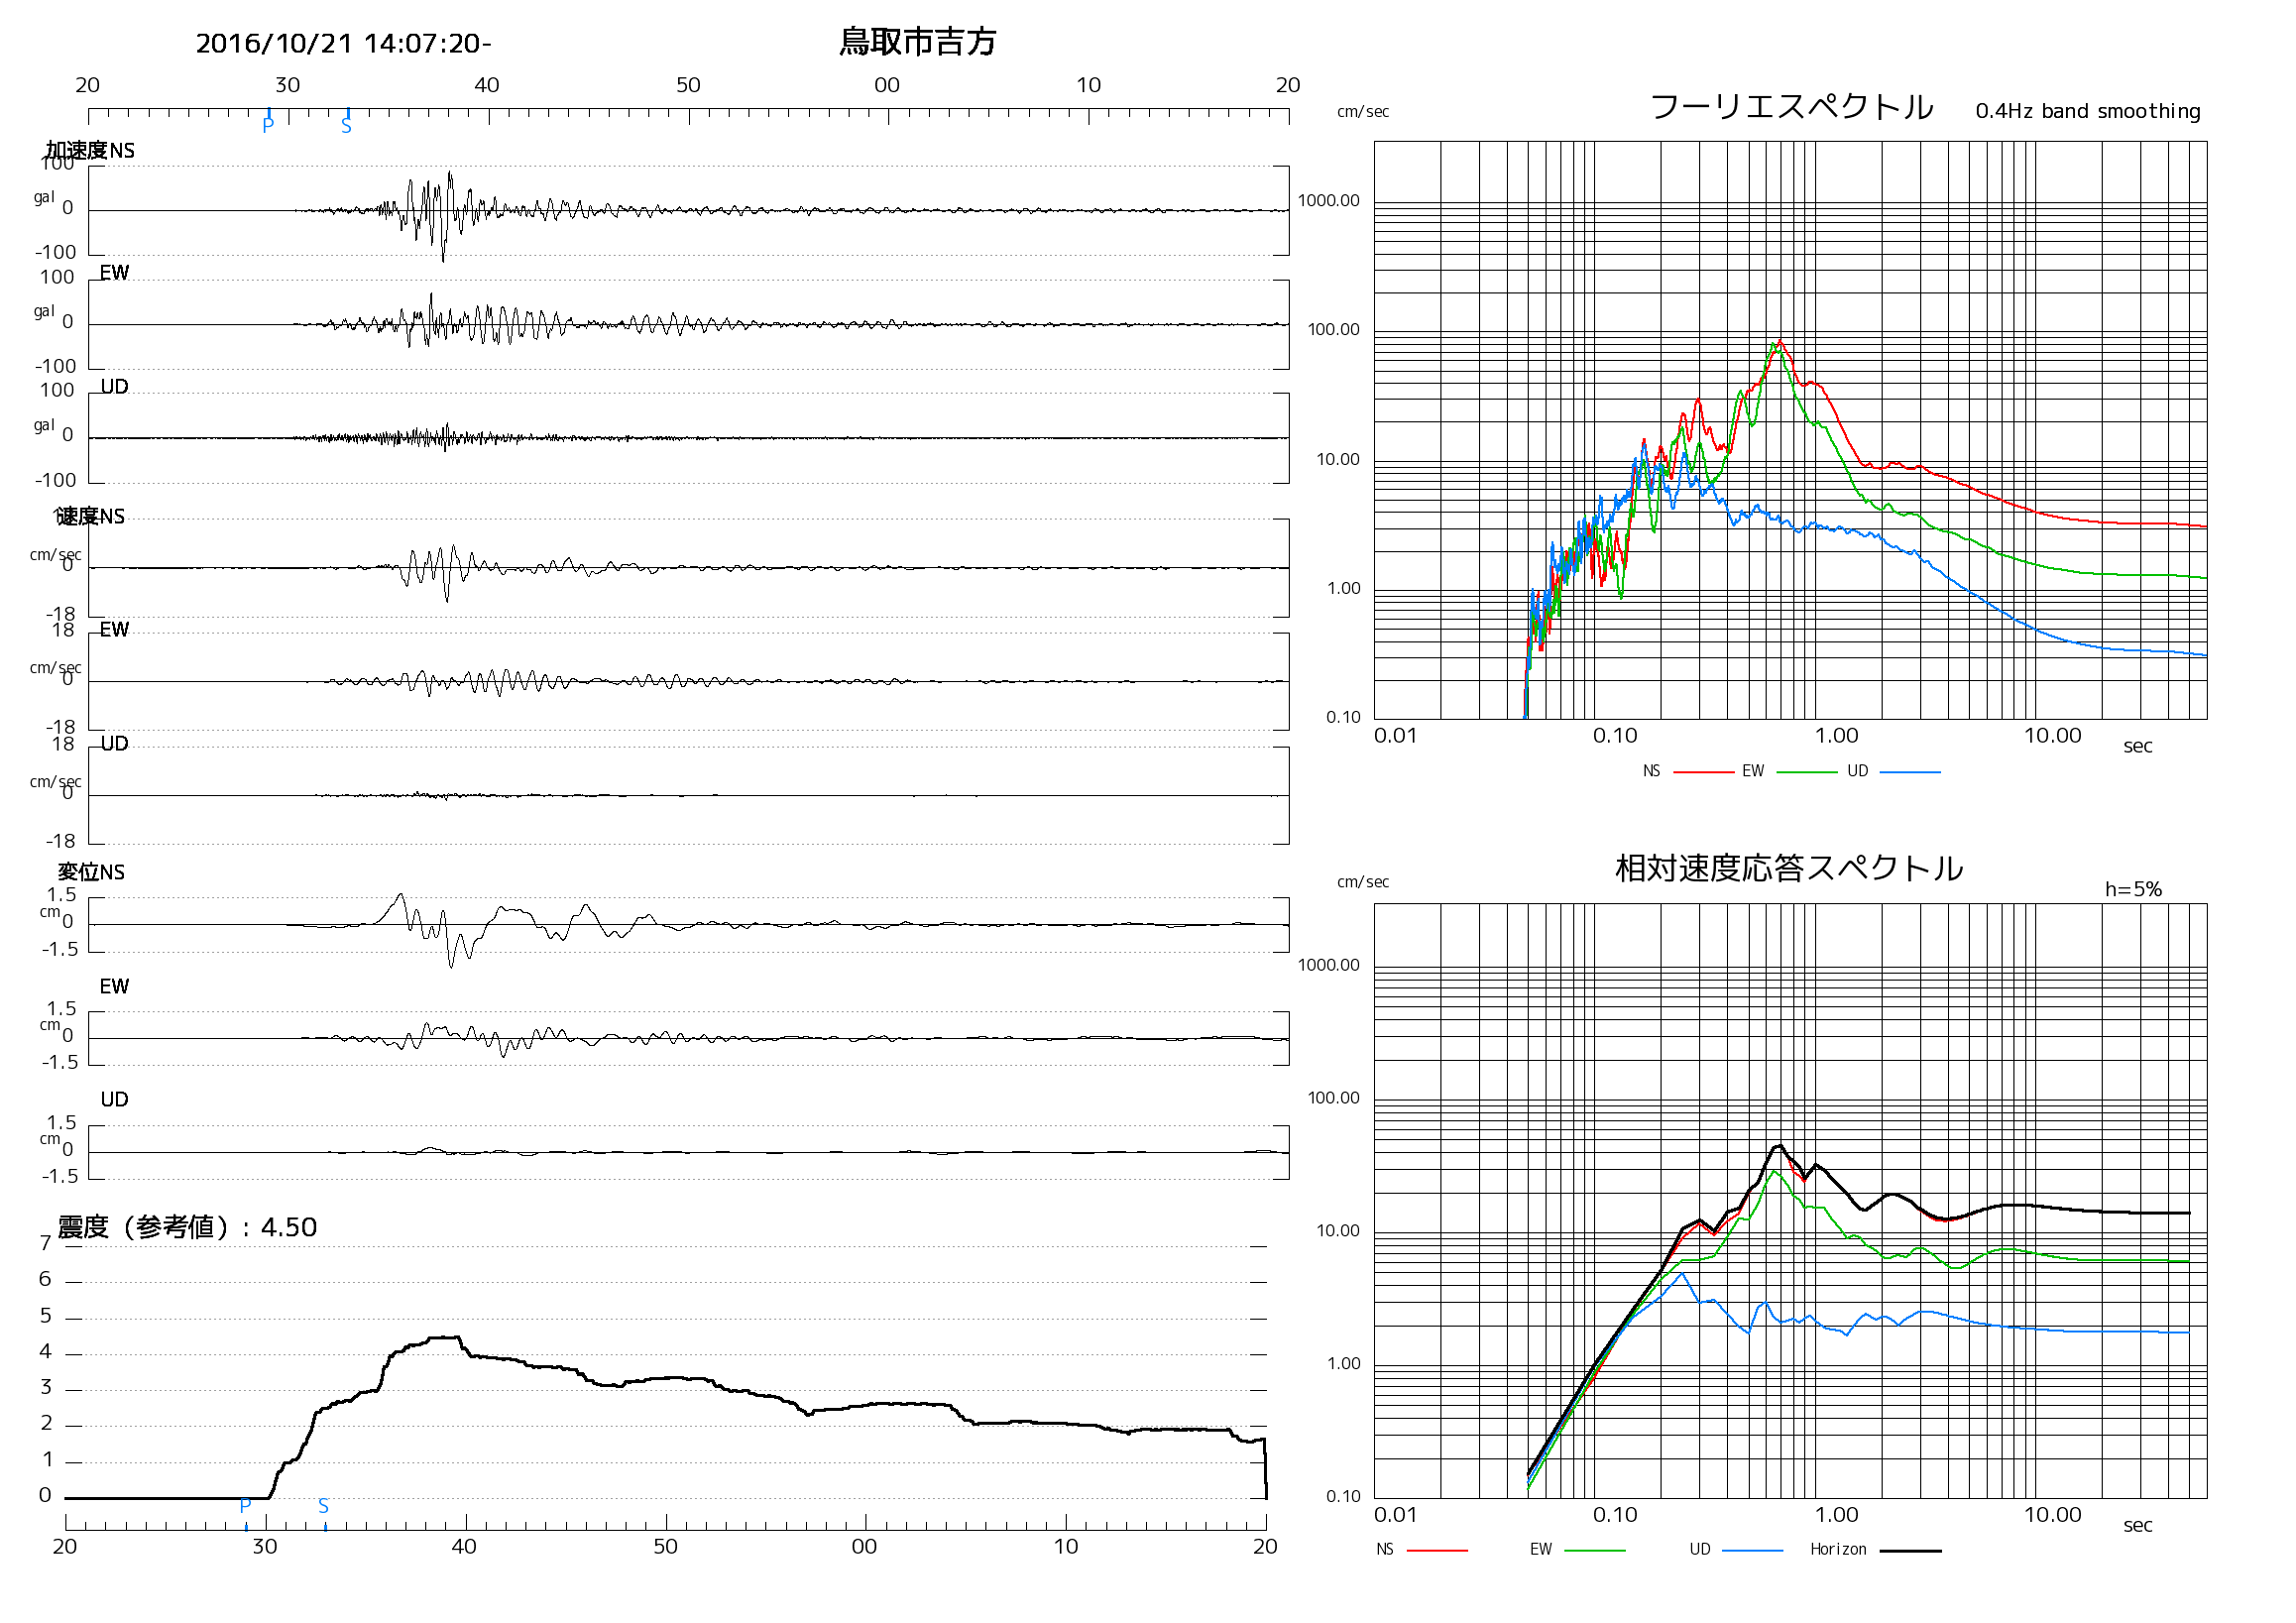Click the red NS legend line under the Fourier spectrum
This screenshot has height=1623, width=2296.
[x=1703, y=772]
